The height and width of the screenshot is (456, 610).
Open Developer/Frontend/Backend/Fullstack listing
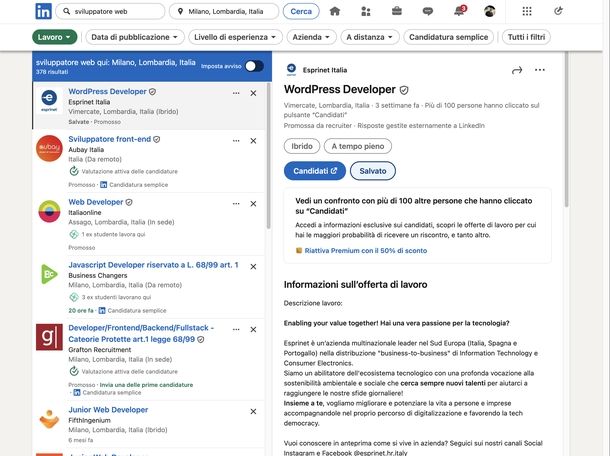click(x=141, y=334)
